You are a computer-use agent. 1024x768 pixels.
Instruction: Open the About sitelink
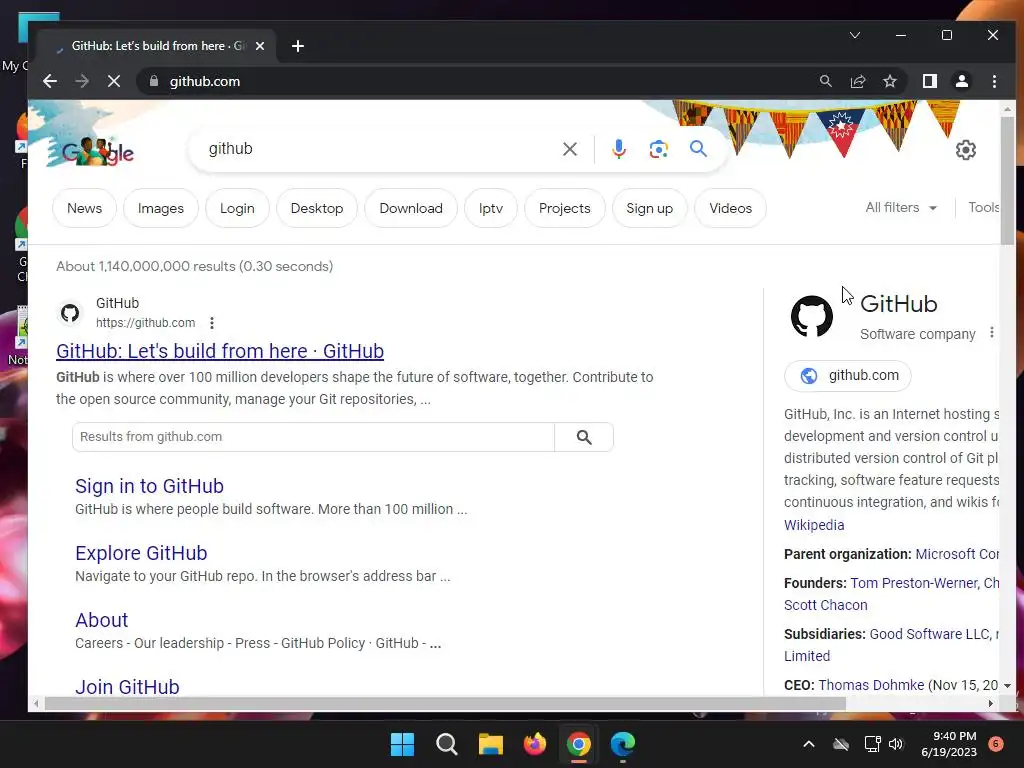(101, 620)
